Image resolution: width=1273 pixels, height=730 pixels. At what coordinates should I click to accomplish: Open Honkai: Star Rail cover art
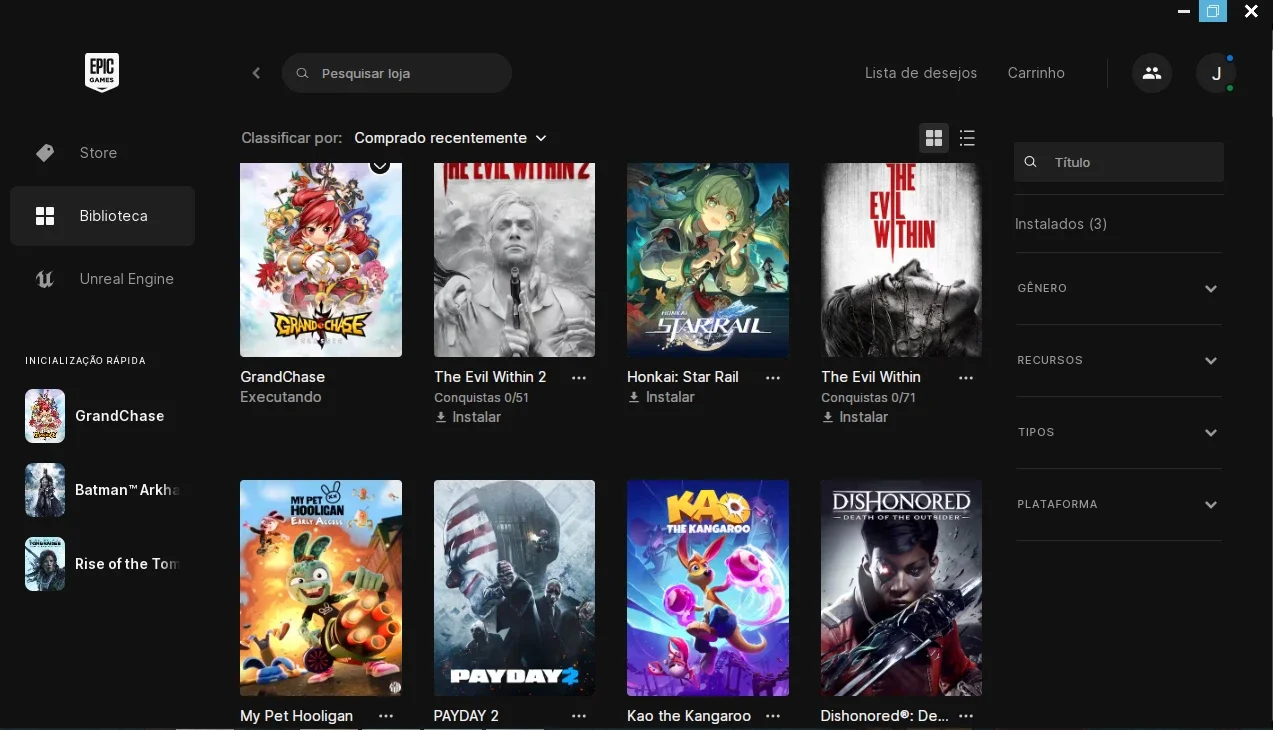[x=708, y=260]
